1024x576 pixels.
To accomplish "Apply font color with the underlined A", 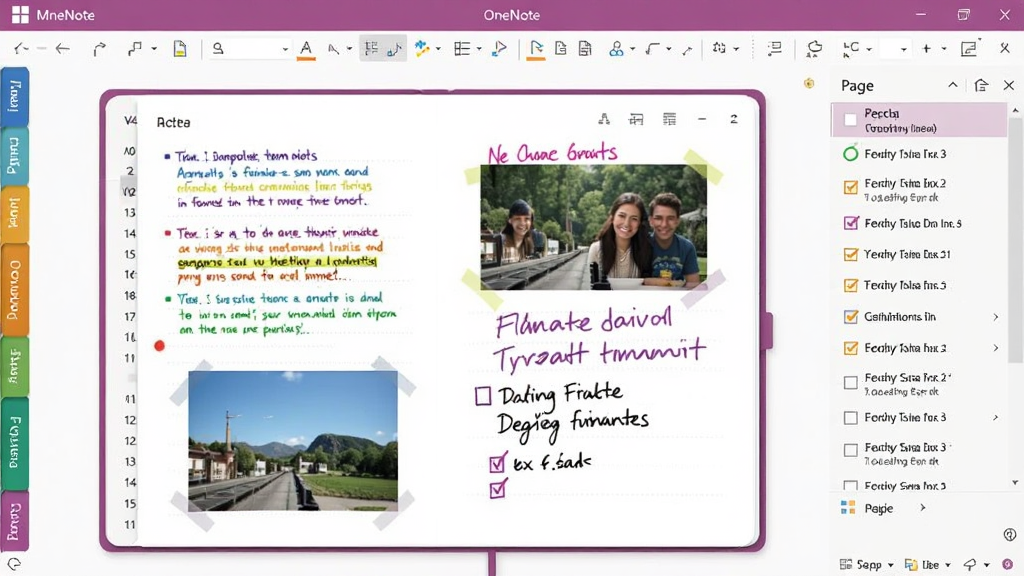I will coord(306,49).
